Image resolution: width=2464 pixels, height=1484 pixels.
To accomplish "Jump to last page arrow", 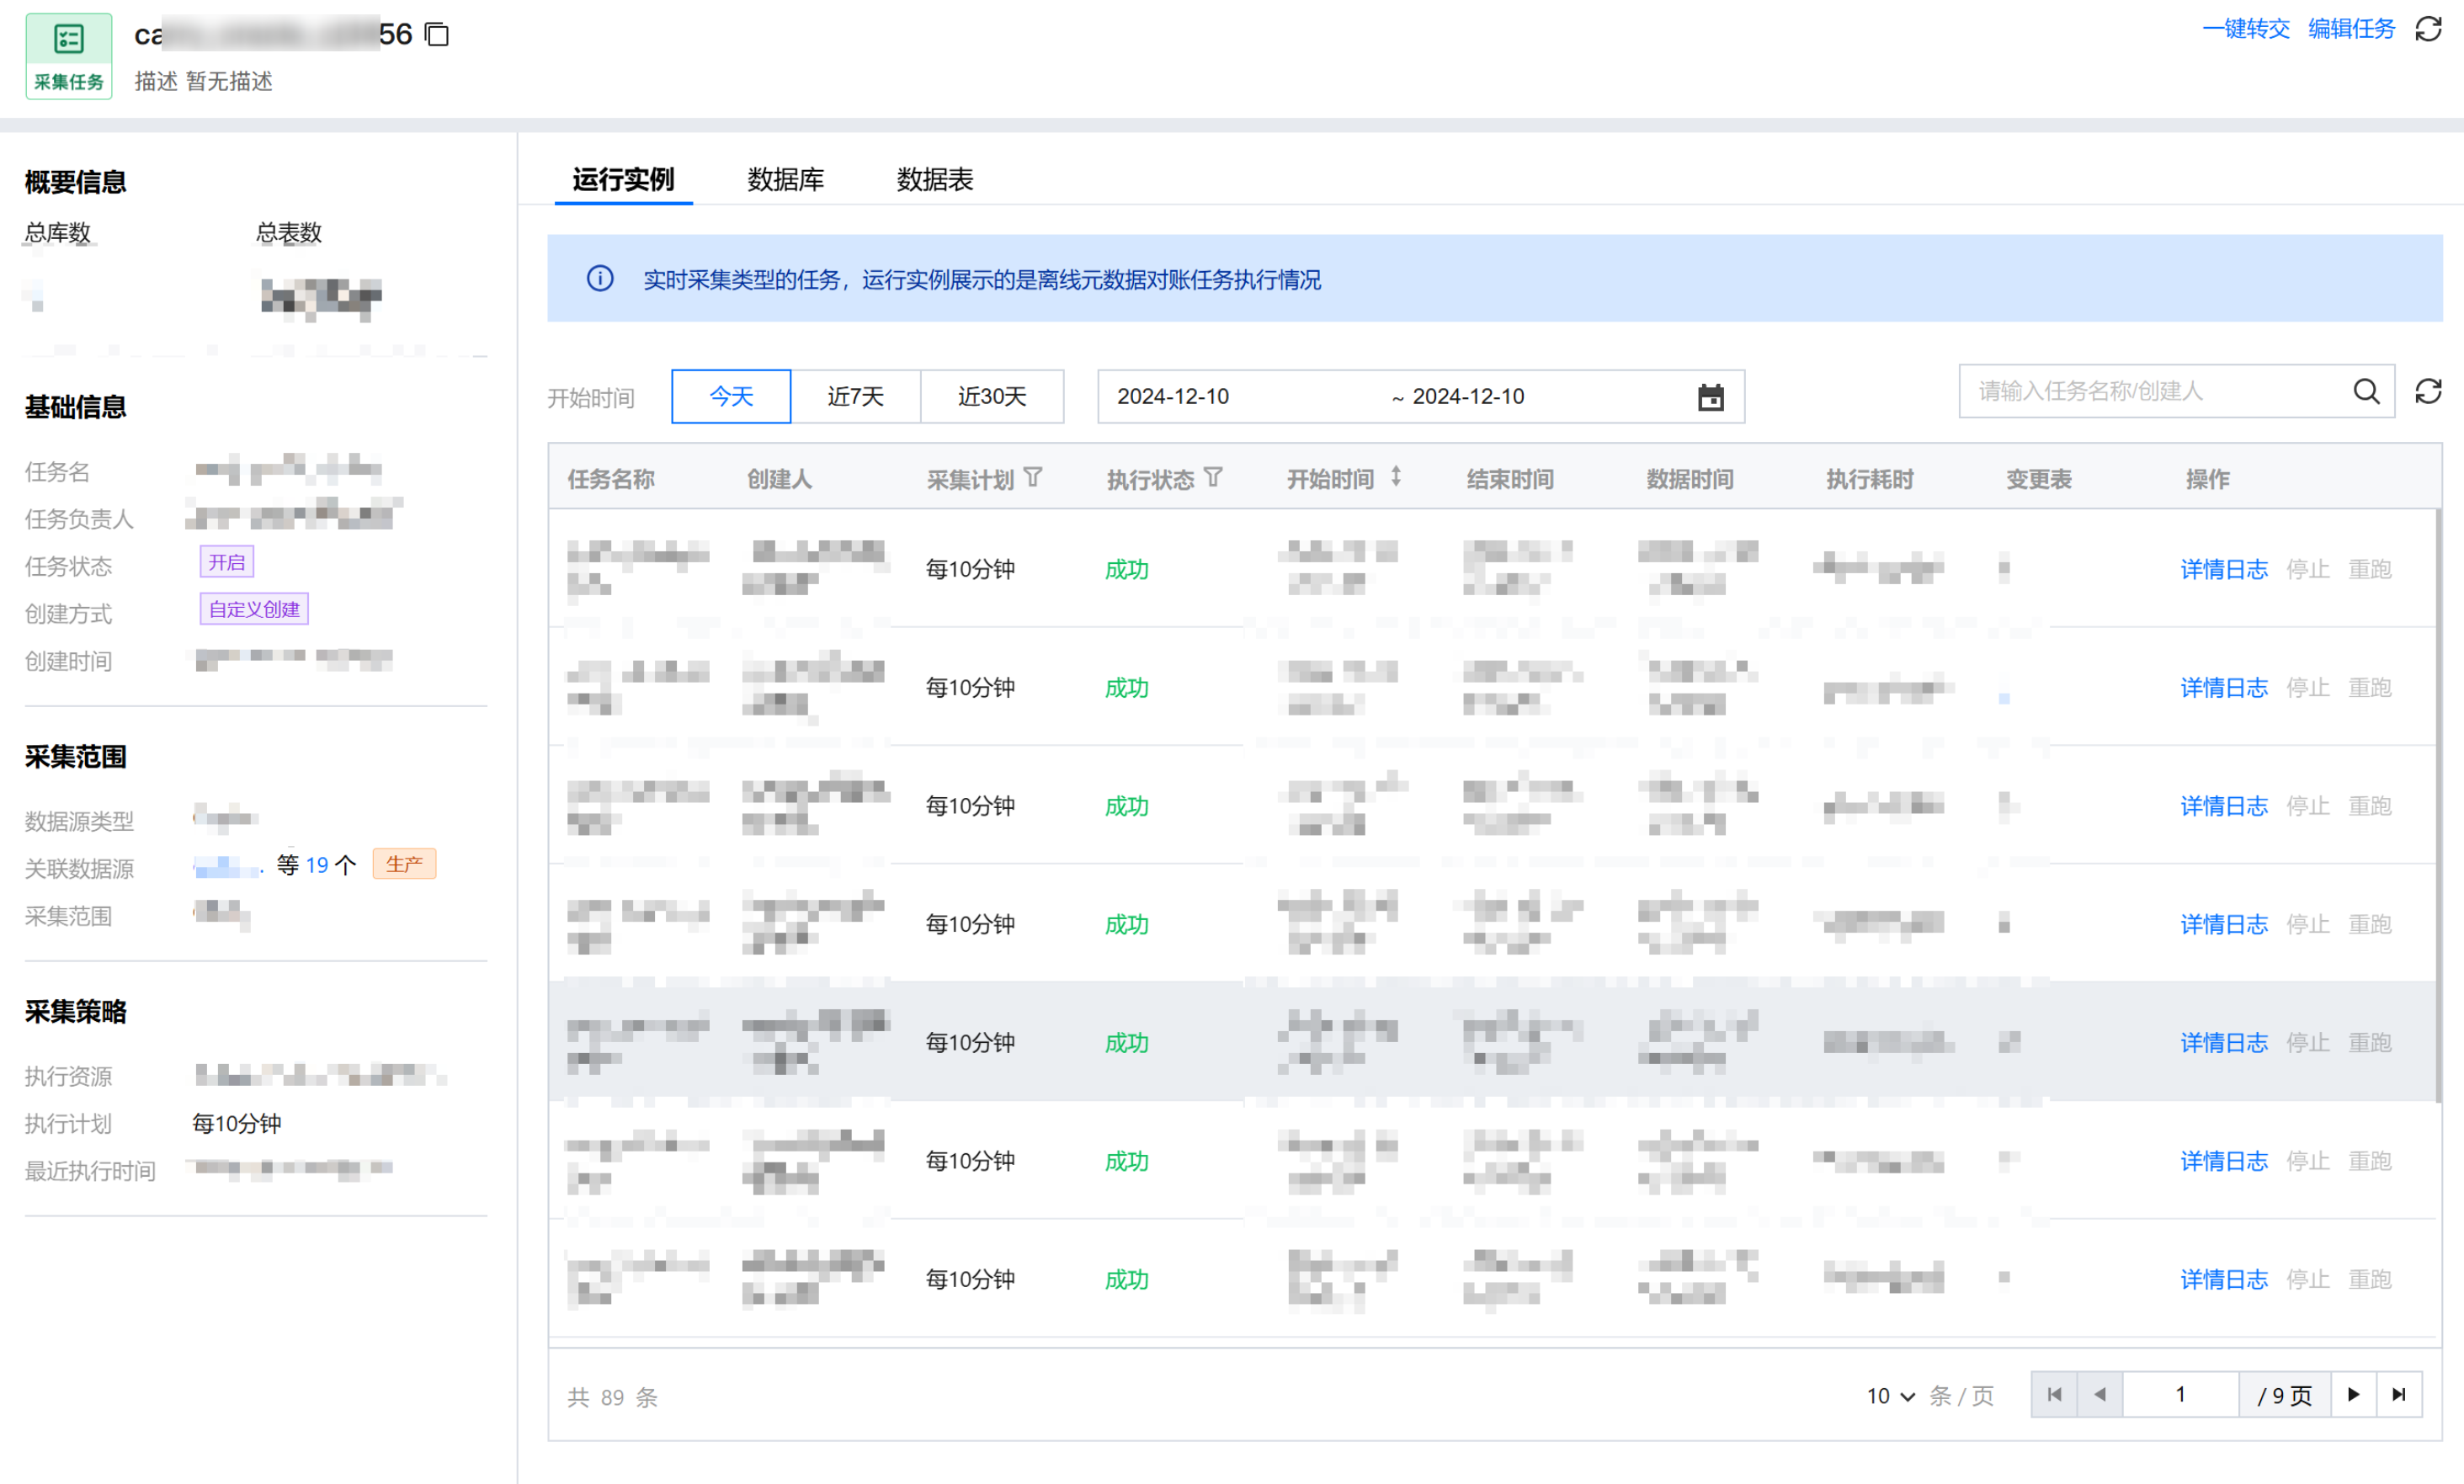I will click(2398, 1394).
